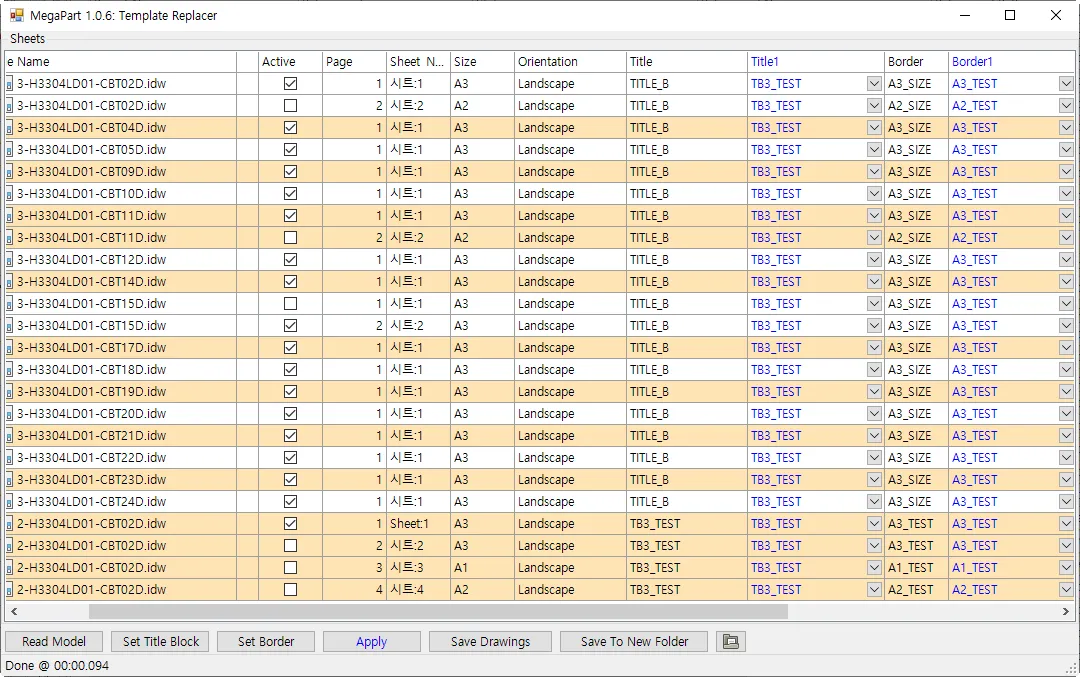Image resolution: width=1080 pixels, height=677 pixels.
Task: Click the Title1 column header
Action: pyautogui.click(x=816, y=61)
